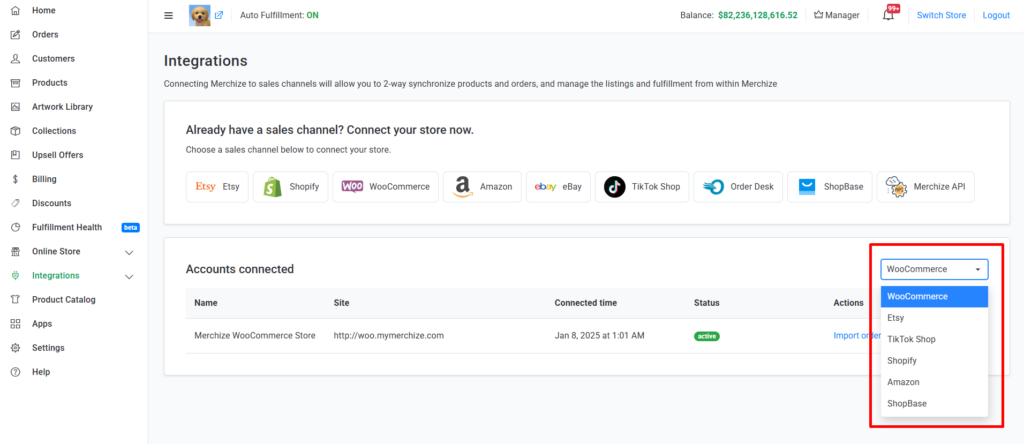Screen dimensions: 1024x444
Task: Click the Import orders action link
Action: pos(857,336)
